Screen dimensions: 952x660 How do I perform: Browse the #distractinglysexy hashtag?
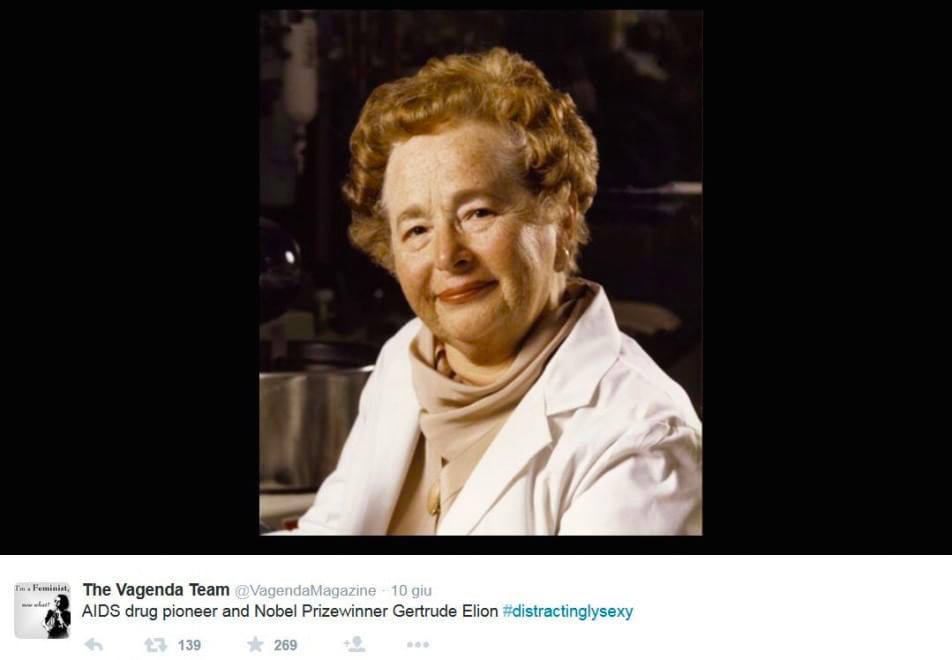[568, 611]
